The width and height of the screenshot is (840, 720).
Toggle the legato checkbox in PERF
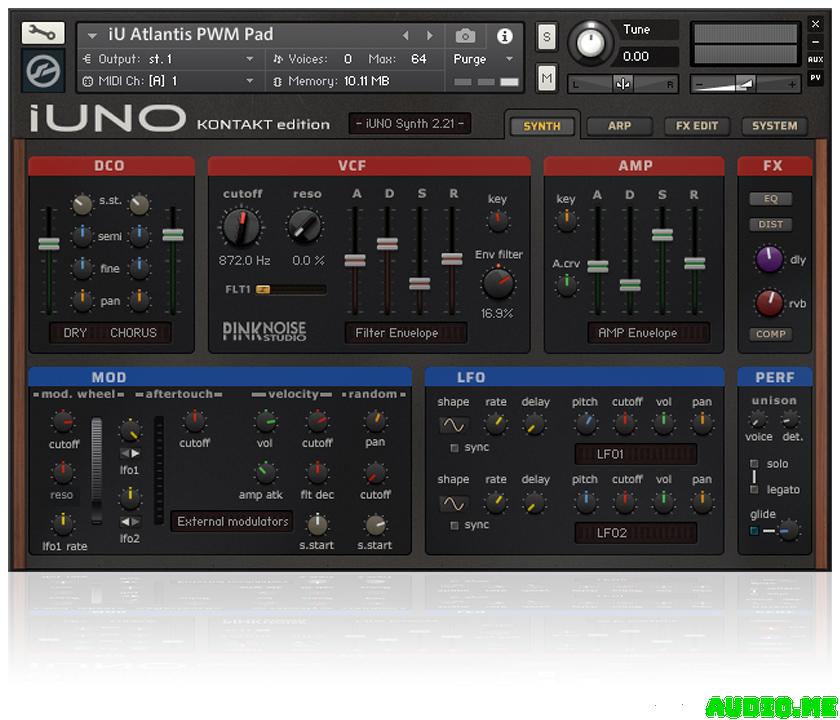click(x=754, y=490)
